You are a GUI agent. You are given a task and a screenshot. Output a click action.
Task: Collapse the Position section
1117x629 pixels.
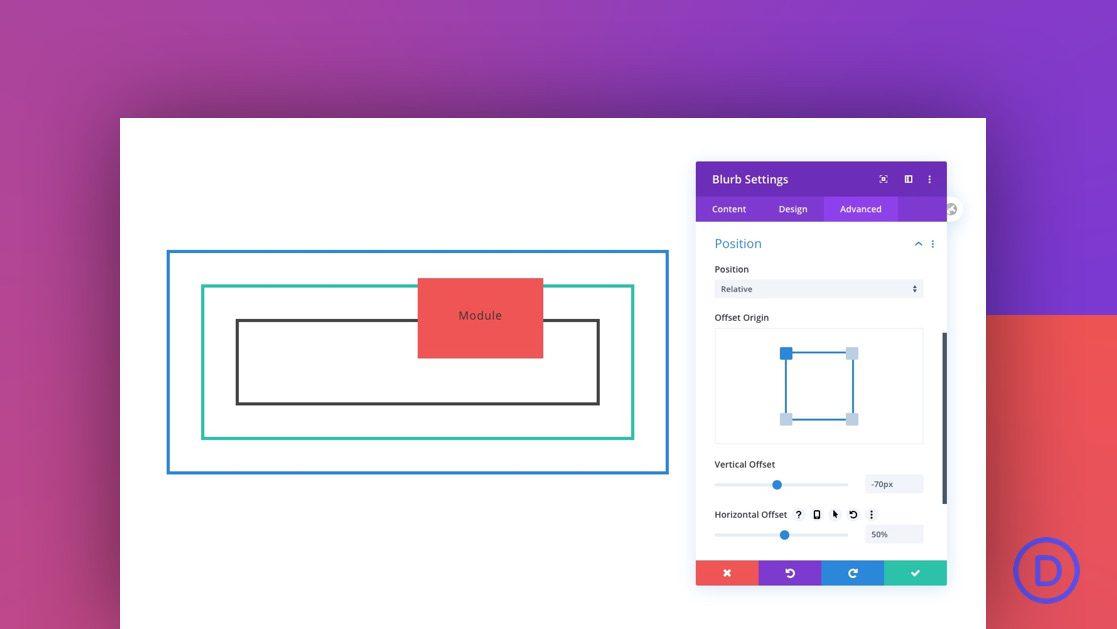[x=918, y=243]
